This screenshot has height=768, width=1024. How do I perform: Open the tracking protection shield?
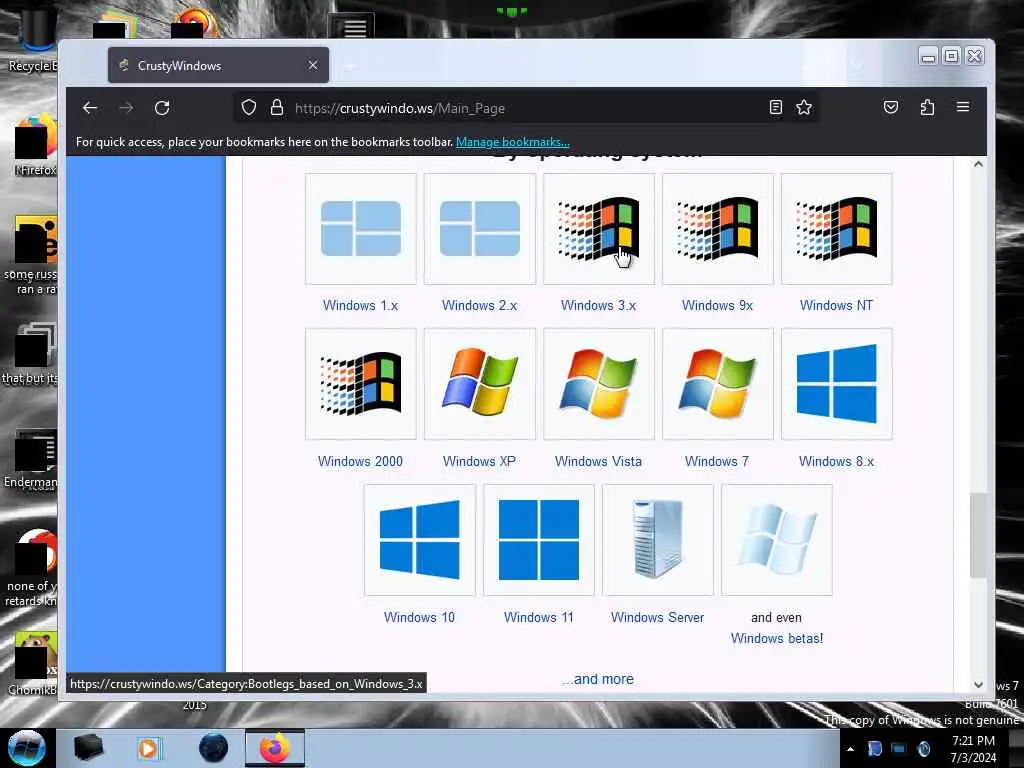pyautogui.click(x=249, y=108)
